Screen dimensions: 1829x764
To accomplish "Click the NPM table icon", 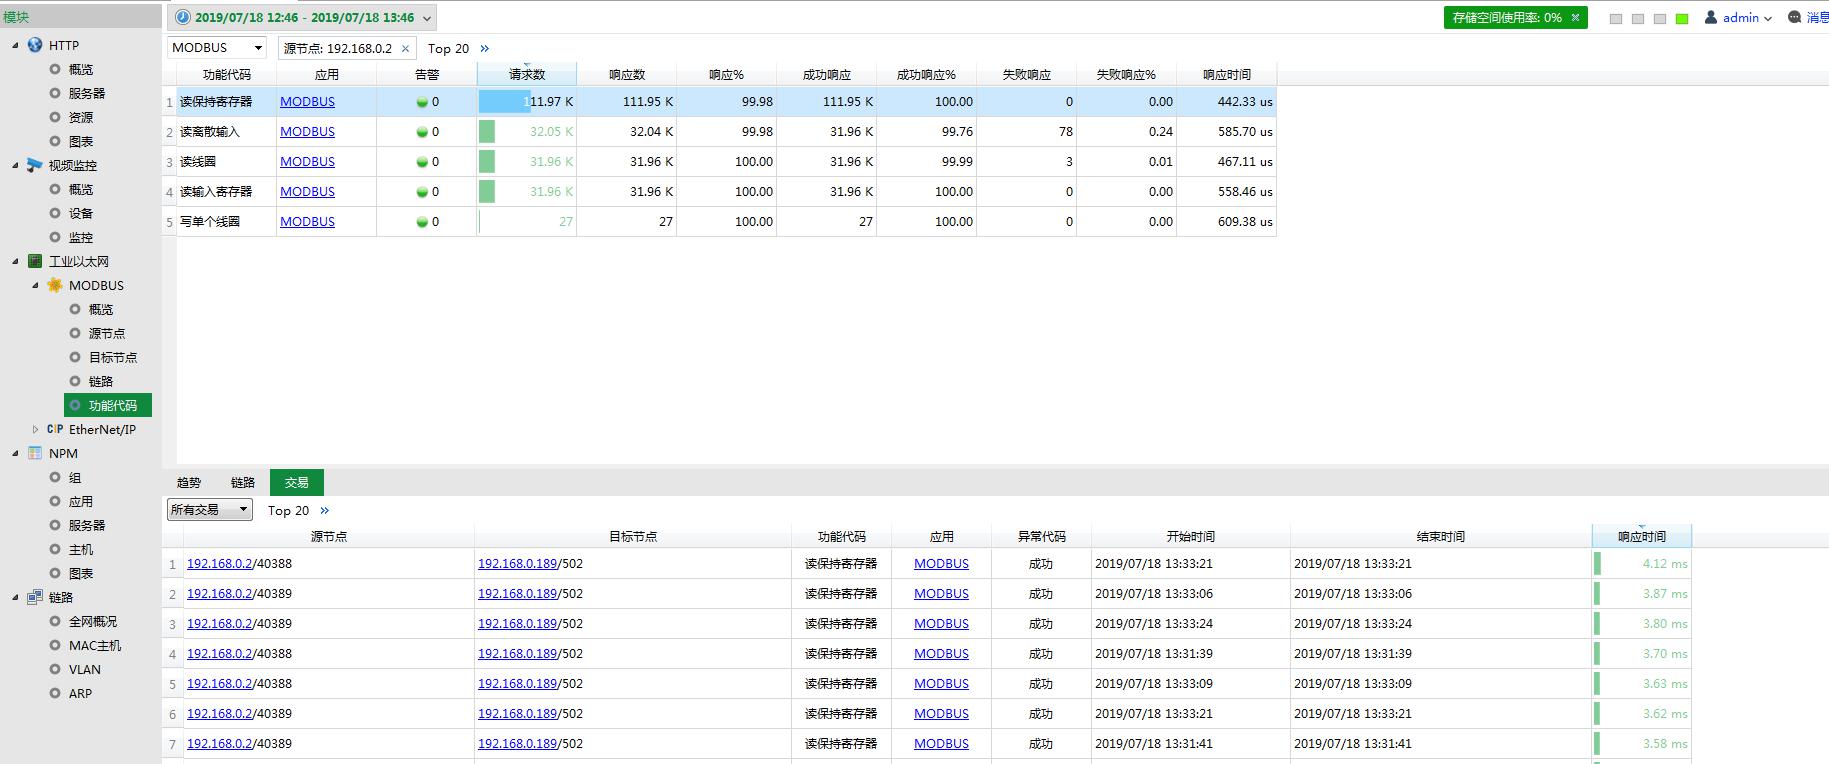I will tap(35, 453).
